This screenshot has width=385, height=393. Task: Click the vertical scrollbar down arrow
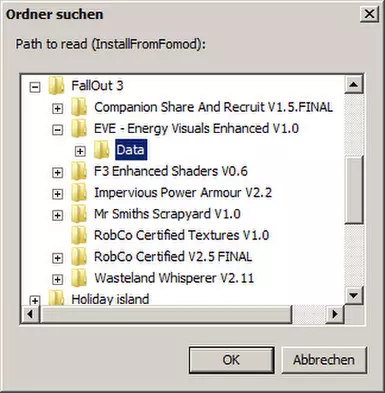coord(353,295)
